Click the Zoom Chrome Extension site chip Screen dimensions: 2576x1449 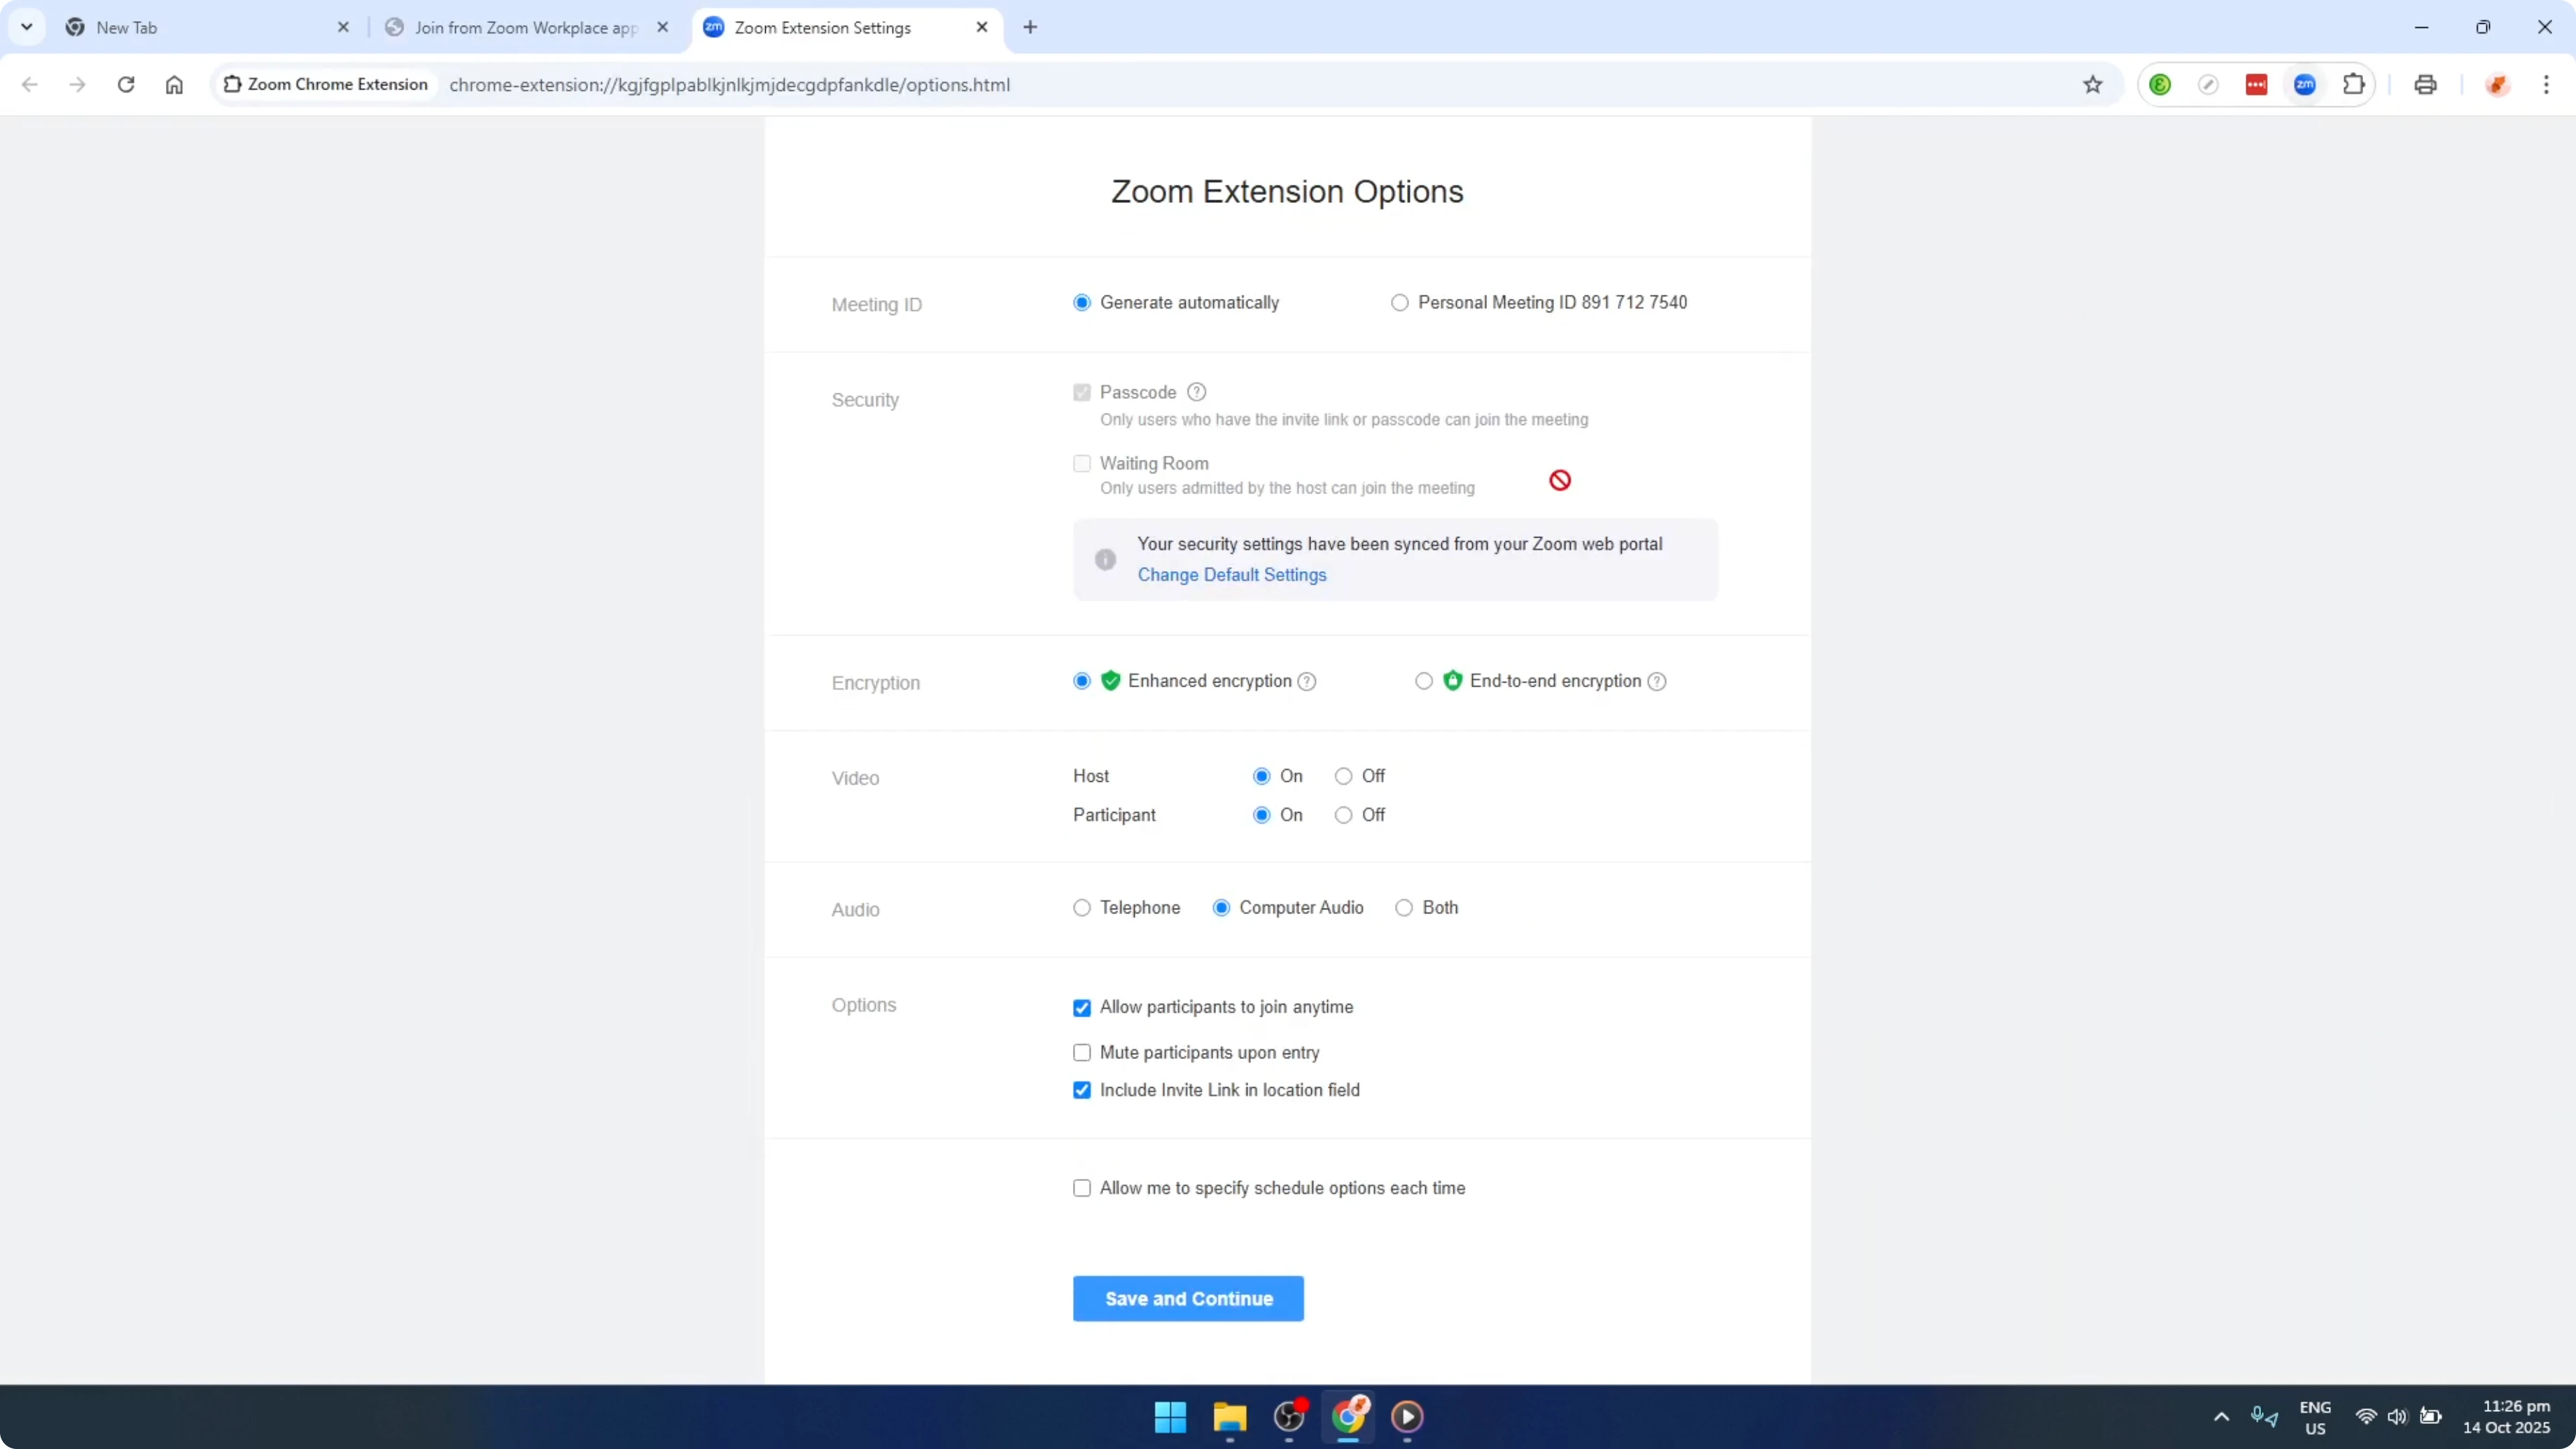tap(326, 85)
